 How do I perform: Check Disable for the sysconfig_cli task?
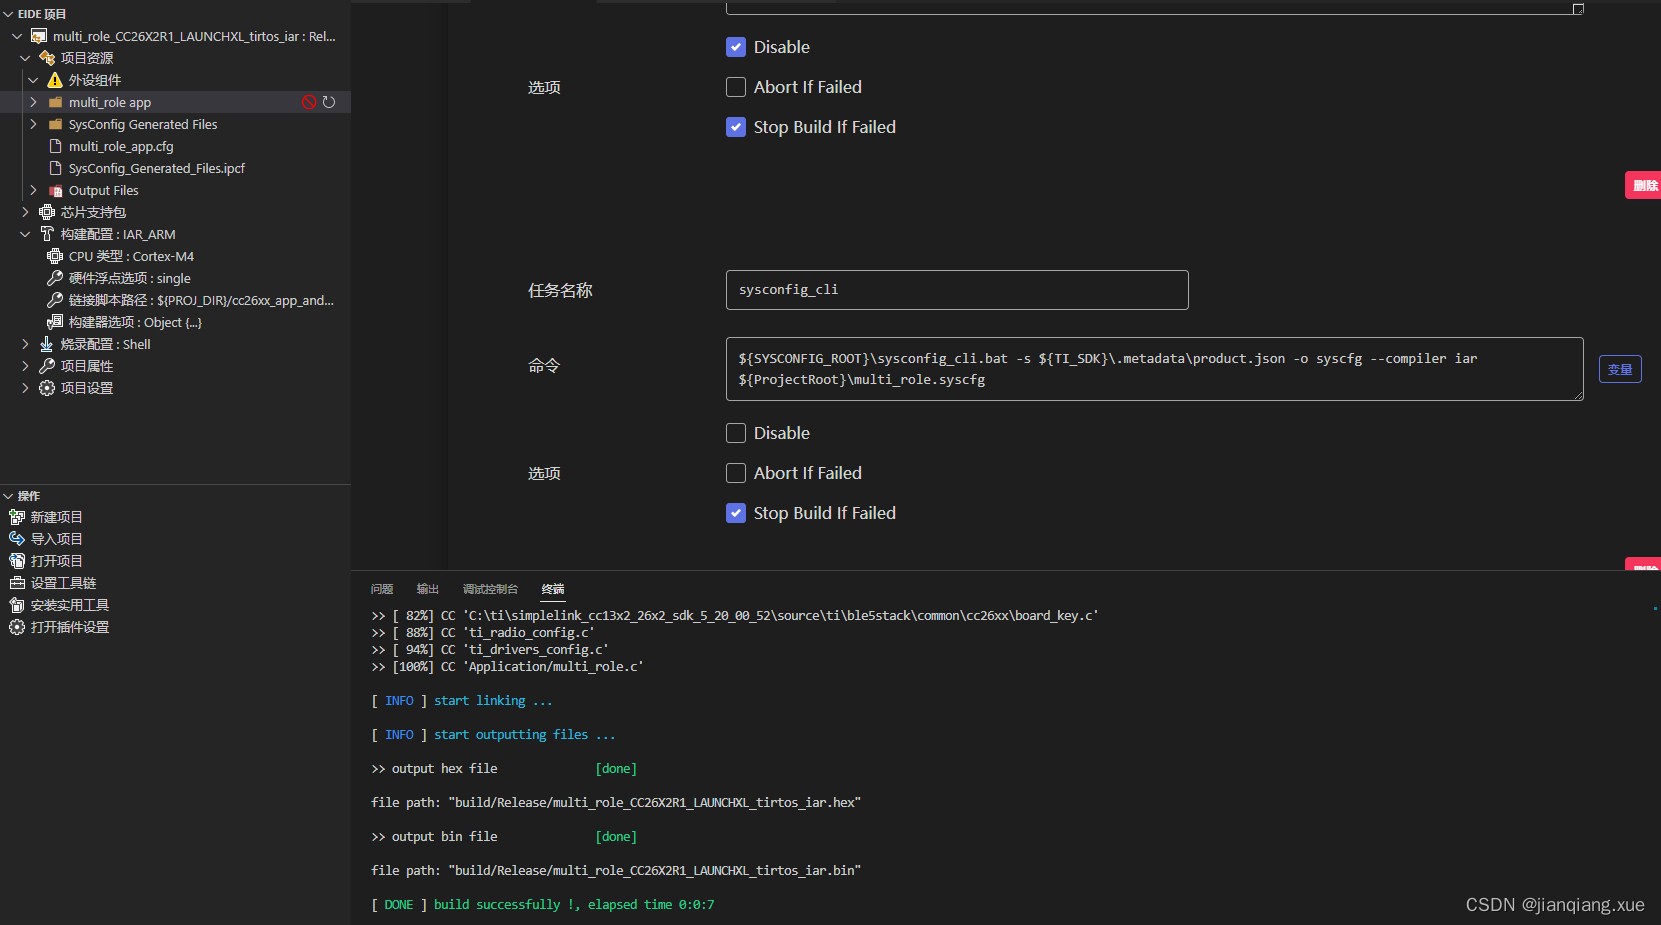(x=736, y=433)
